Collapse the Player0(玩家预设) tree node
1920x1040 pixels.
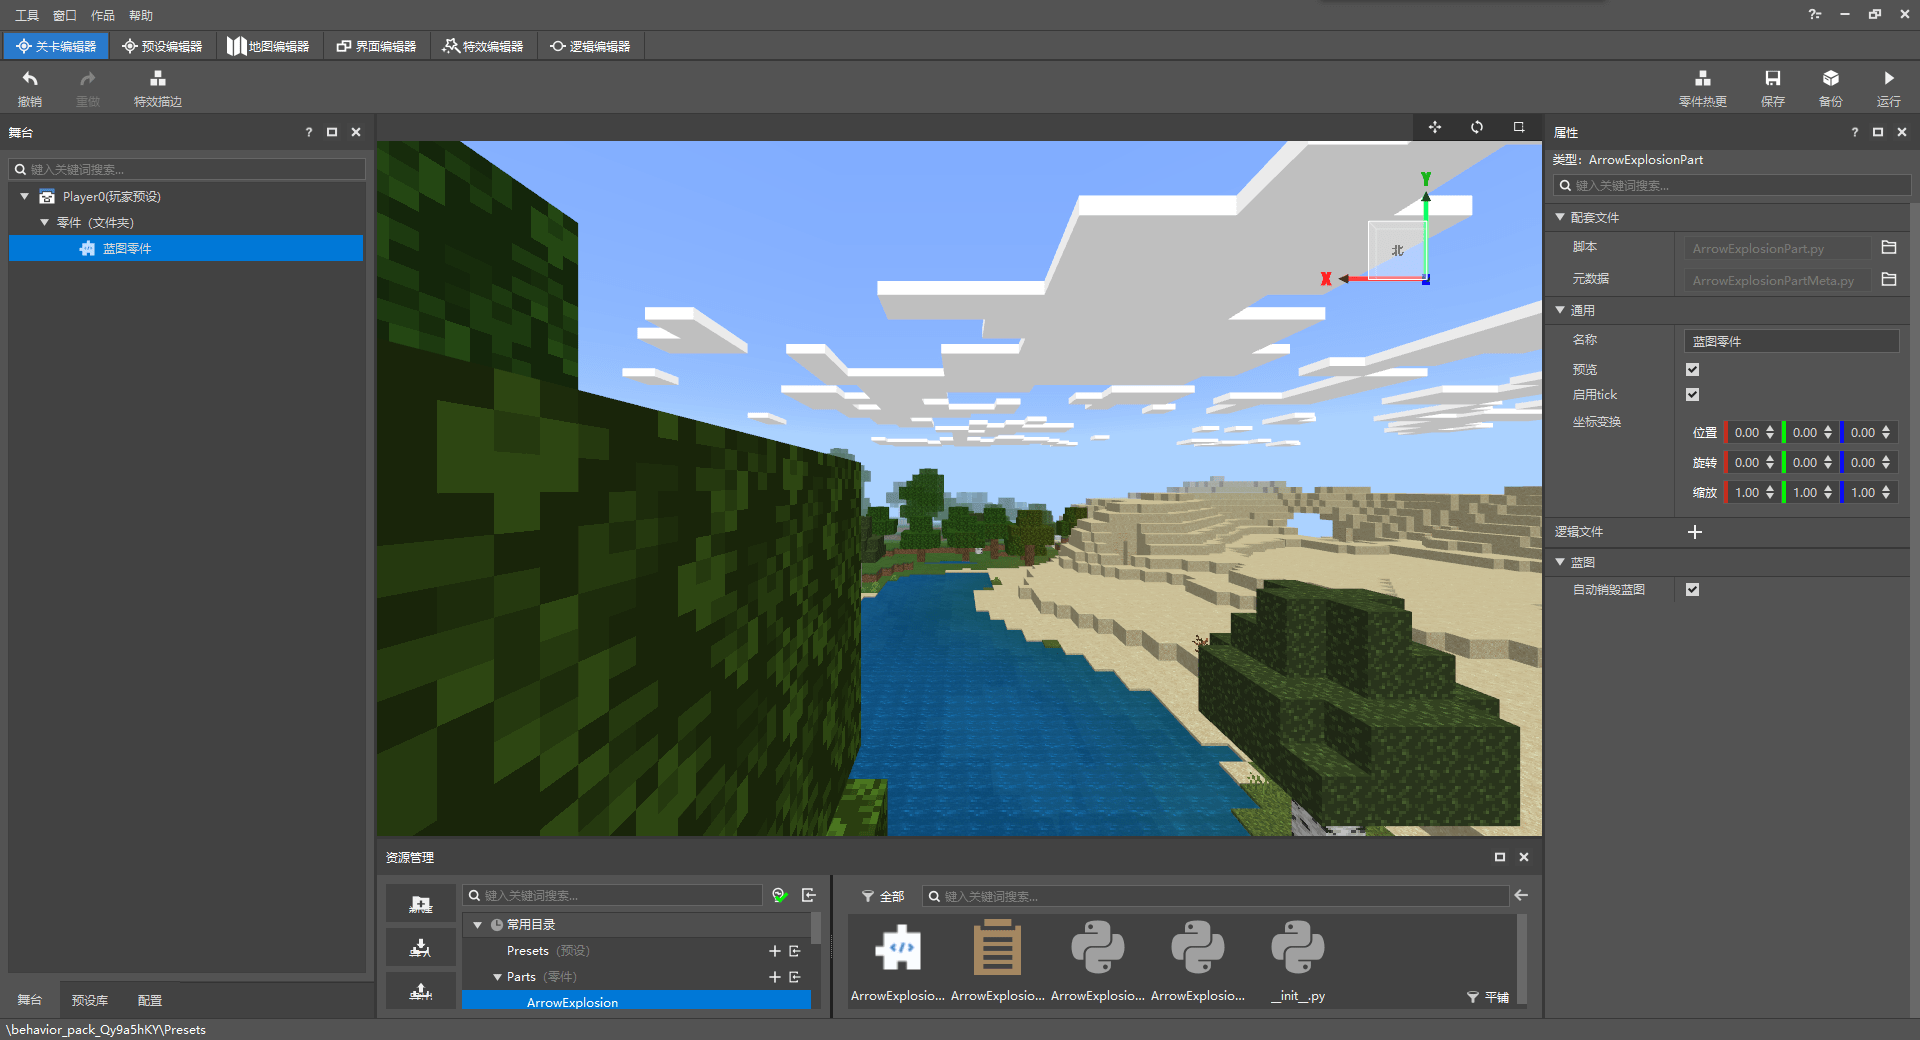tap(25, 196)
